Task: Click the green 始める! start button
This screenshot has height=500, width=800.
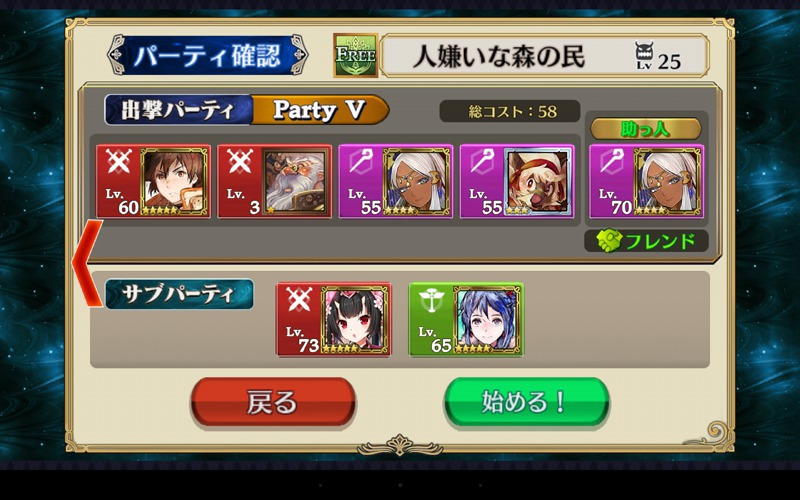Action: click(x=527, y=402)
